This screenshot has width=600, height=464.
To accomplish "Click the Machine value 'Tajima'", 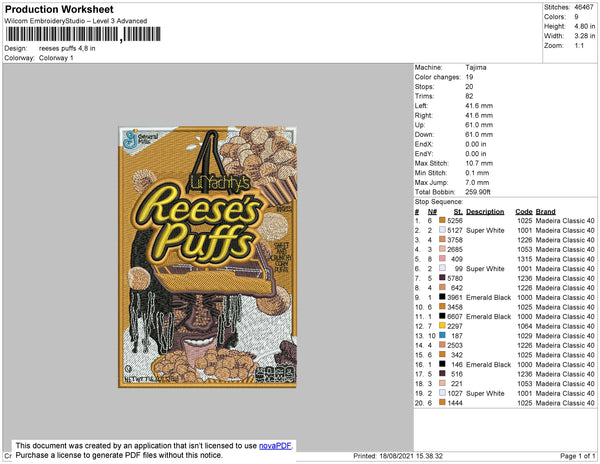I will click(x=476, y=67).
